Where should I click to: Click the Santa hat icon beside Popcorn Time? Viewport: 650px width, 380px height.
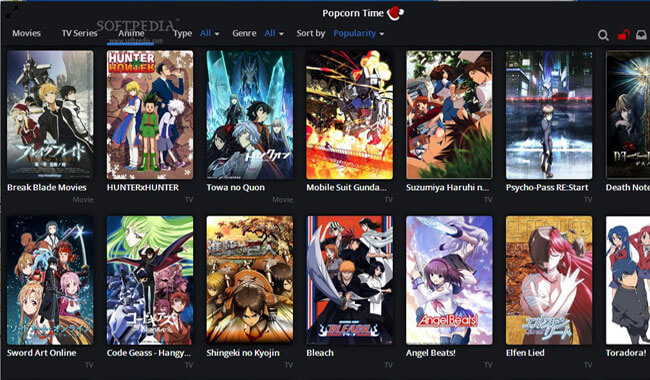tap(395, 13)
